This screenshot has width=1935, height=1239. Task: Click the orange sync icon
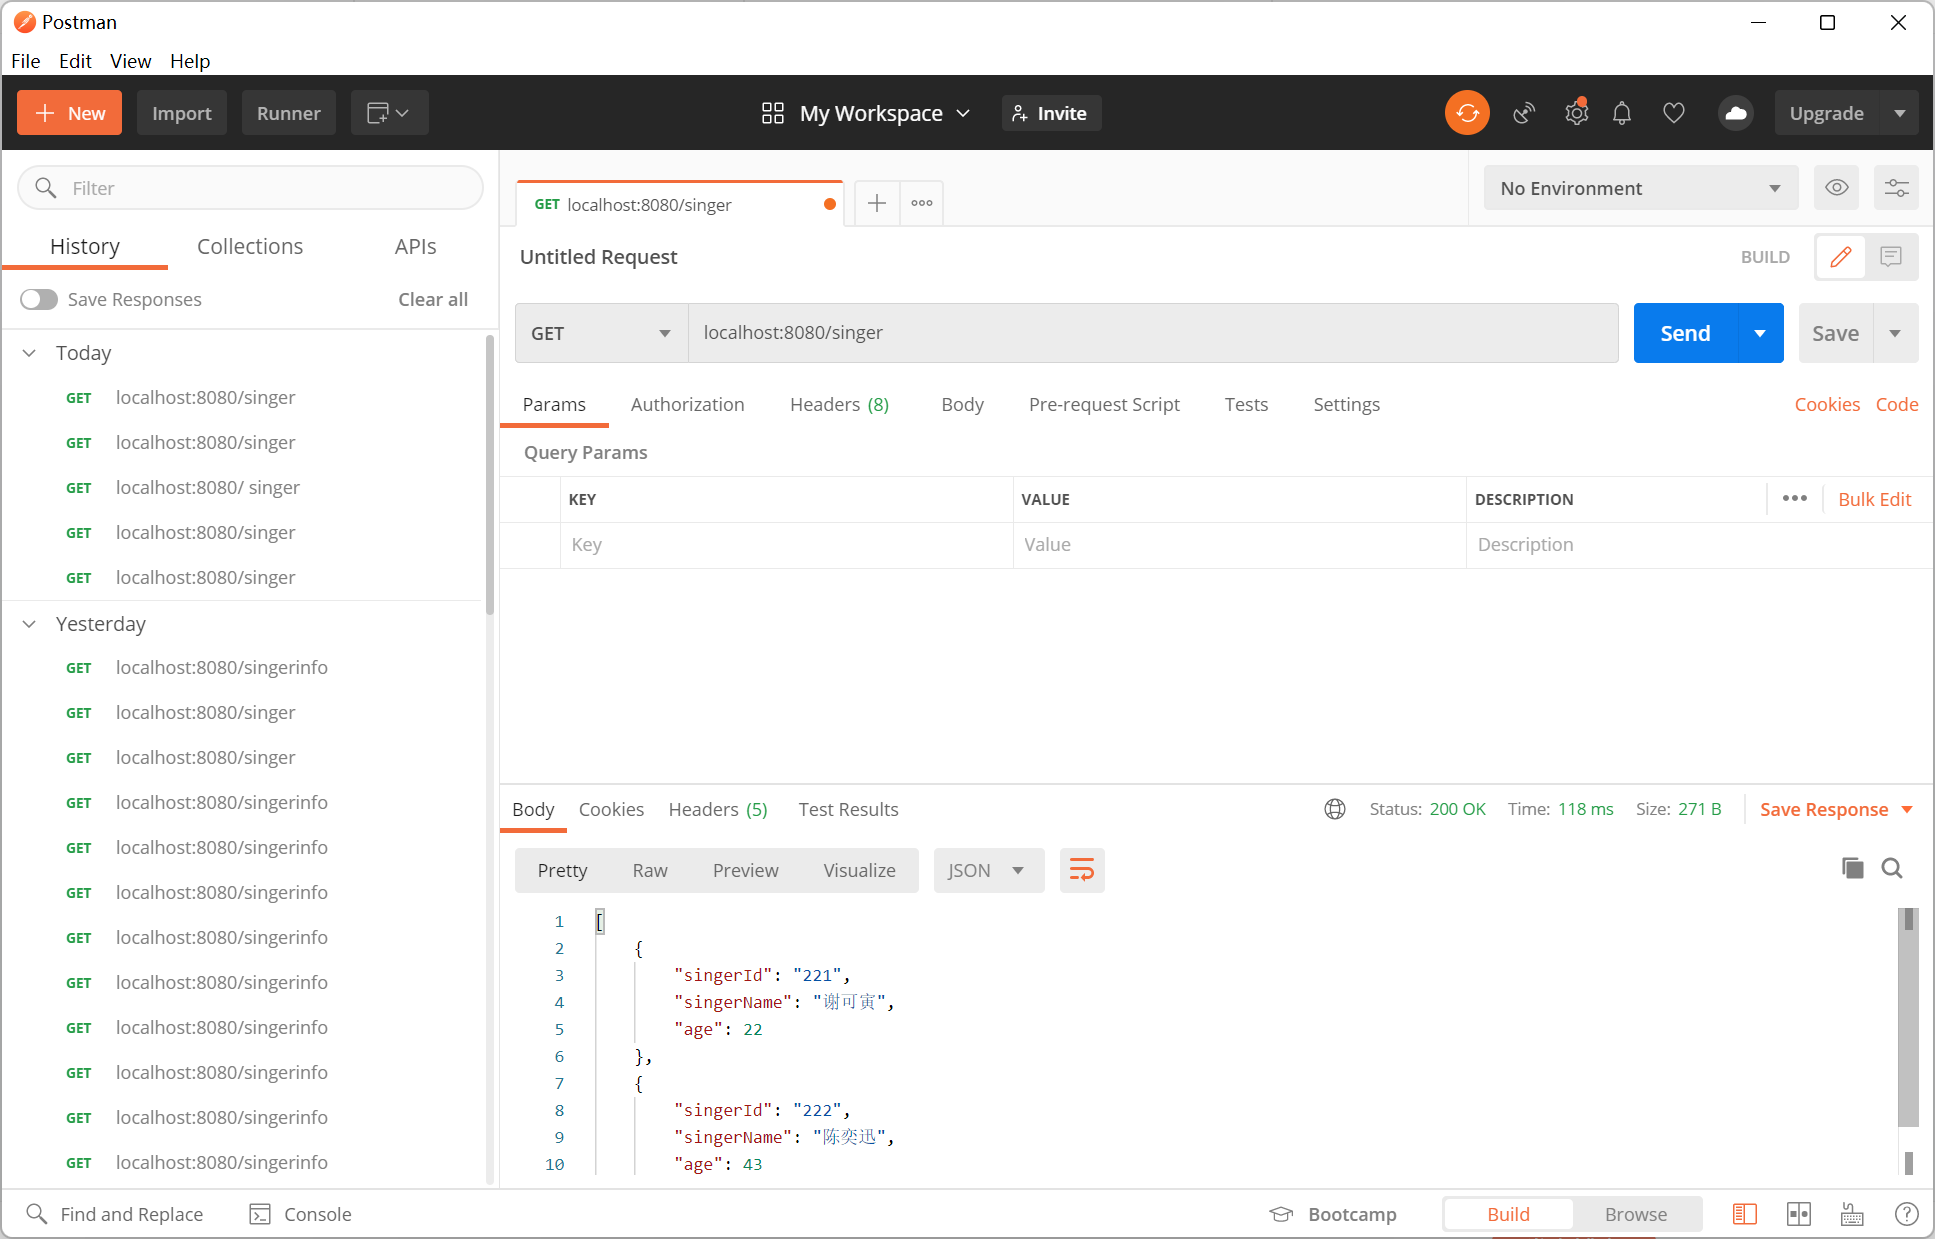click(1467, 113)
